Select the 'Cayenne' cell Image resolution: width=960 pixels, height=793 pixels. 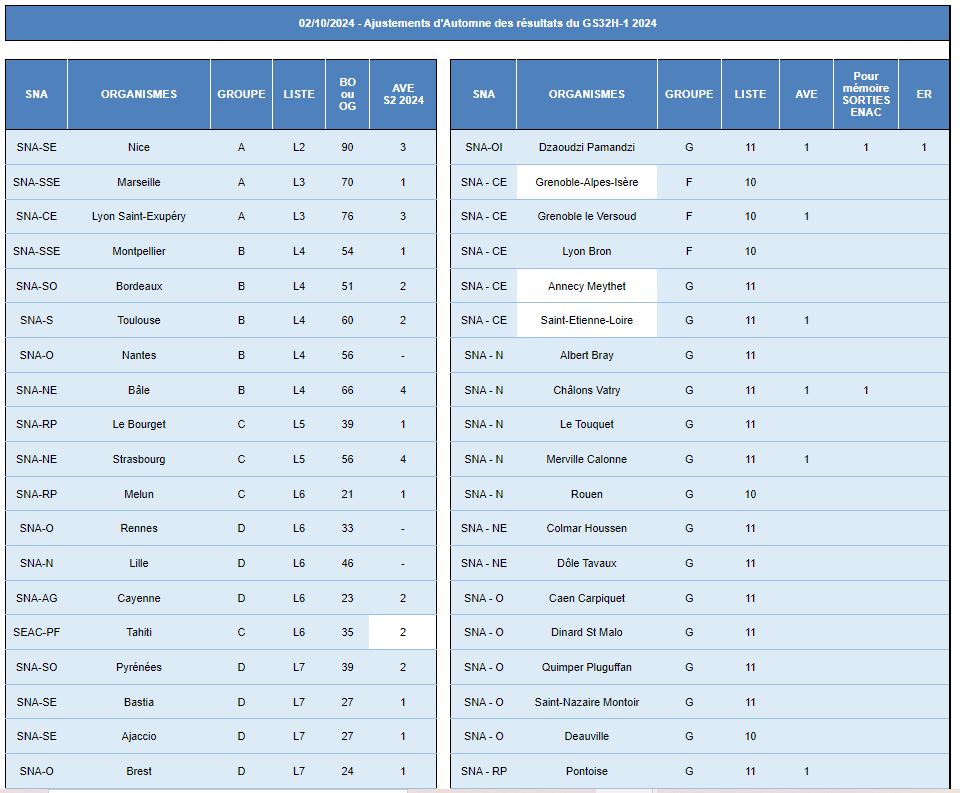click(139, 598)
